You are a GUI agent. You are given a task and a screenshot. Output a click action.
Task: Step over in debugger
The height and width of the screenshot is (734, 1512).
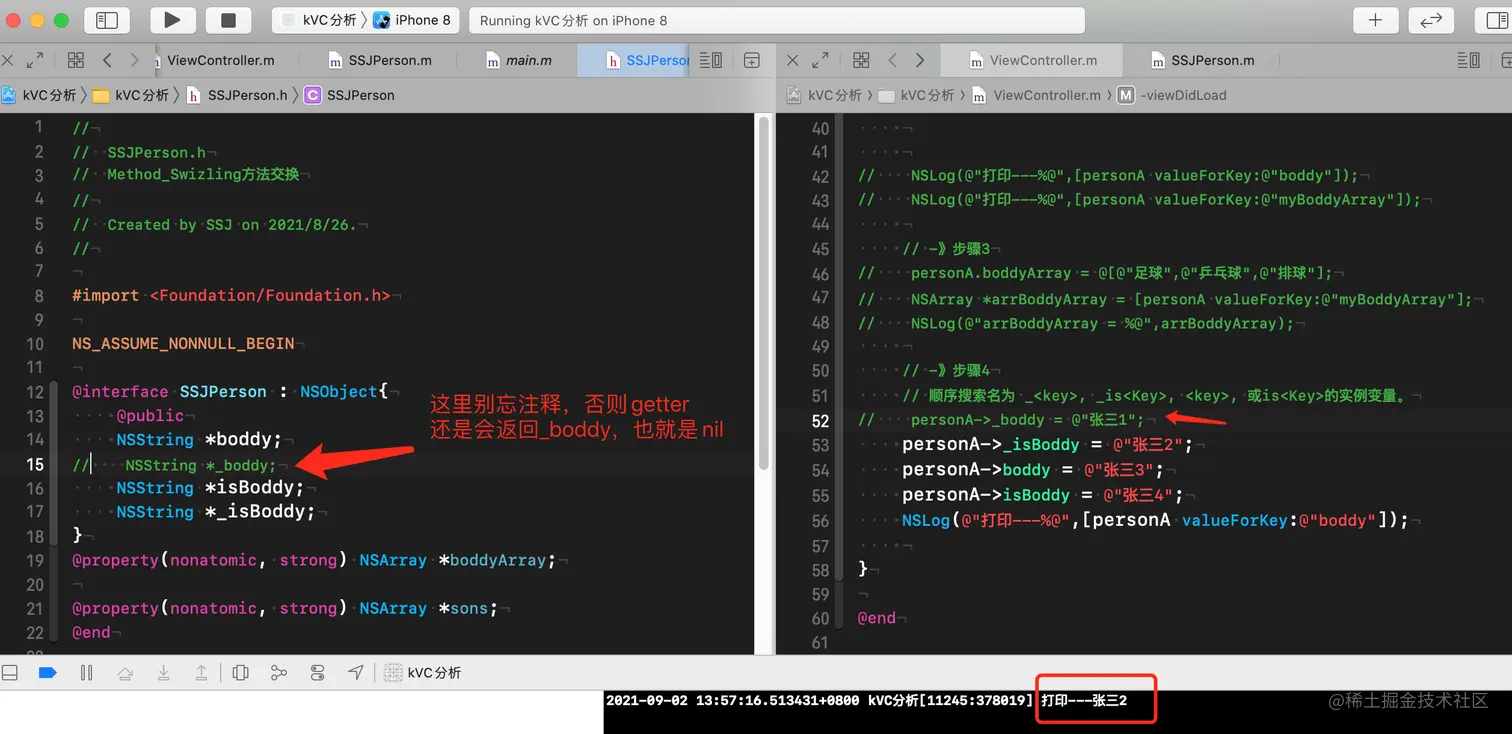[125, 673]
